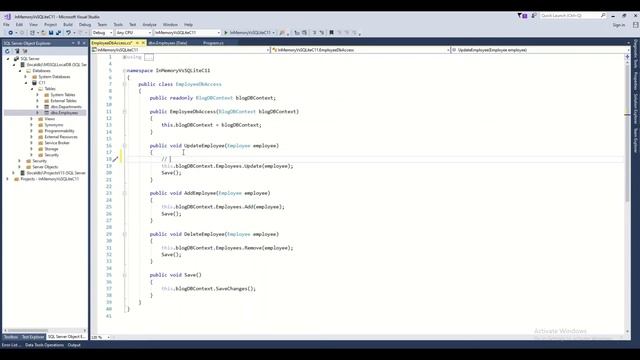This screenshot has height=360, width=640.
Task: Click the account icon next to Sign in
Action: (x=636, y=25)
